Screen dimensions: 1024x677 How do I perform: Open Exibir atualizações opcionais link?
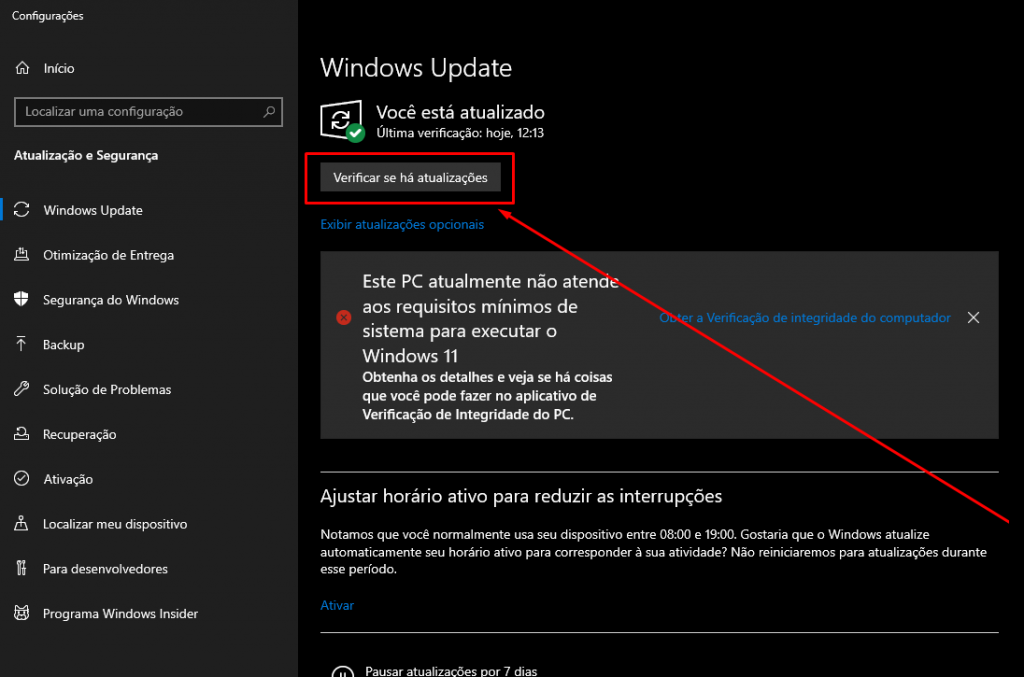pos(402,224)
